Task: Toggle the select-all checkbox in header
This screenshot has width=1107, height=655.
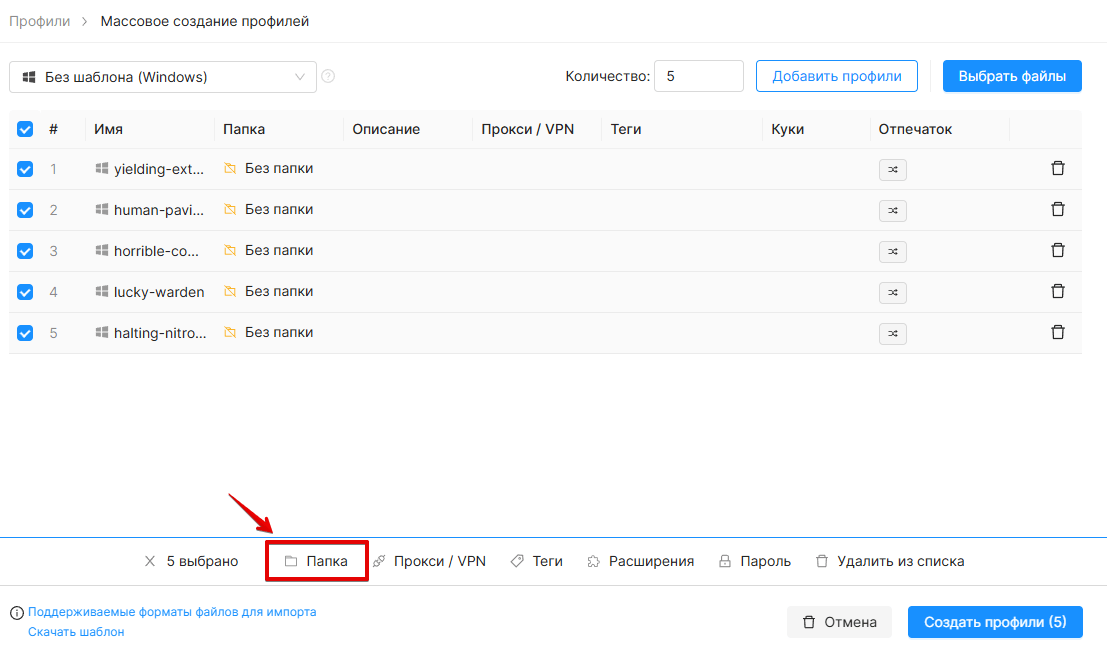Action: pos(25,129)
